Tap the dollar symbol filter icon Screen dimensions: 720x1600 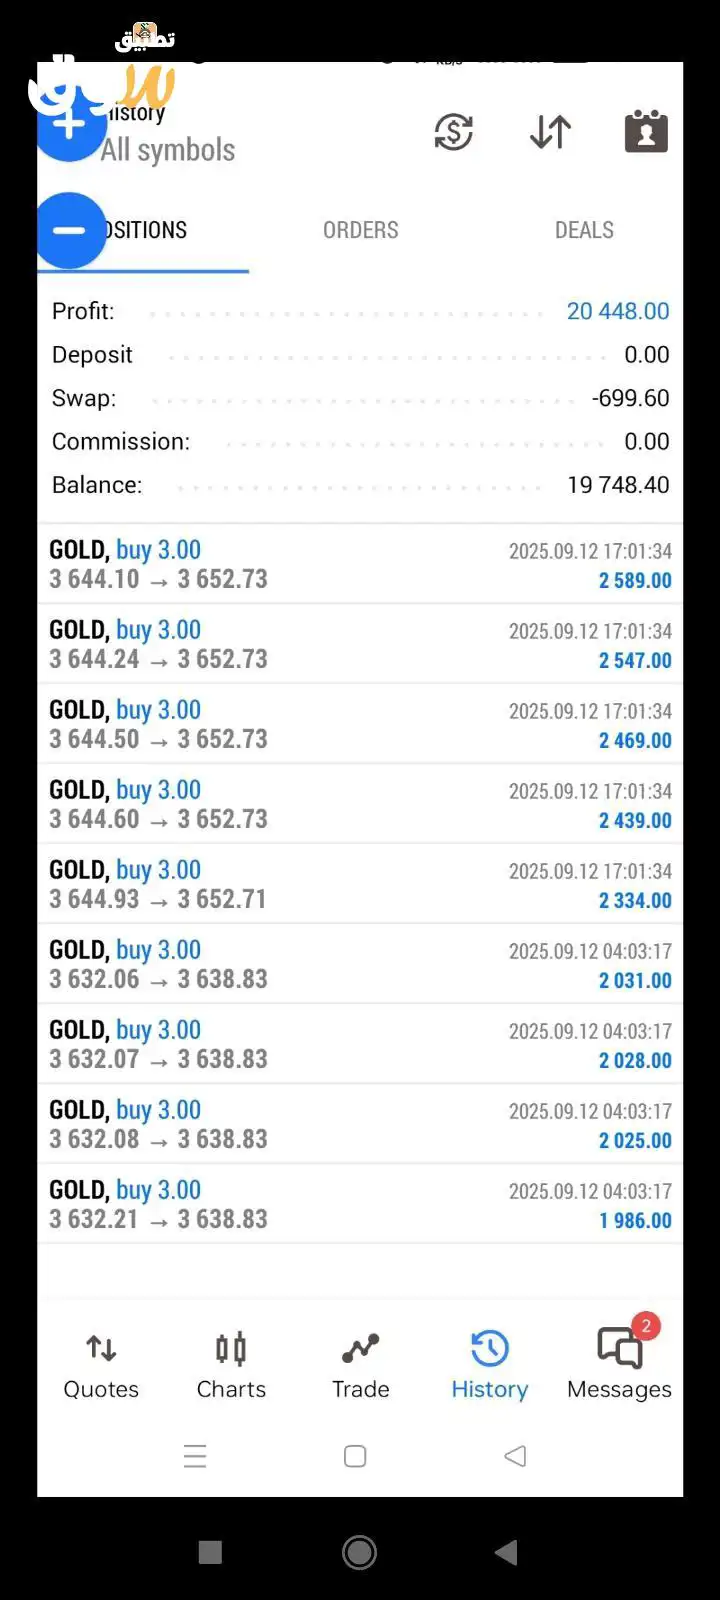[x=453, y=132]
